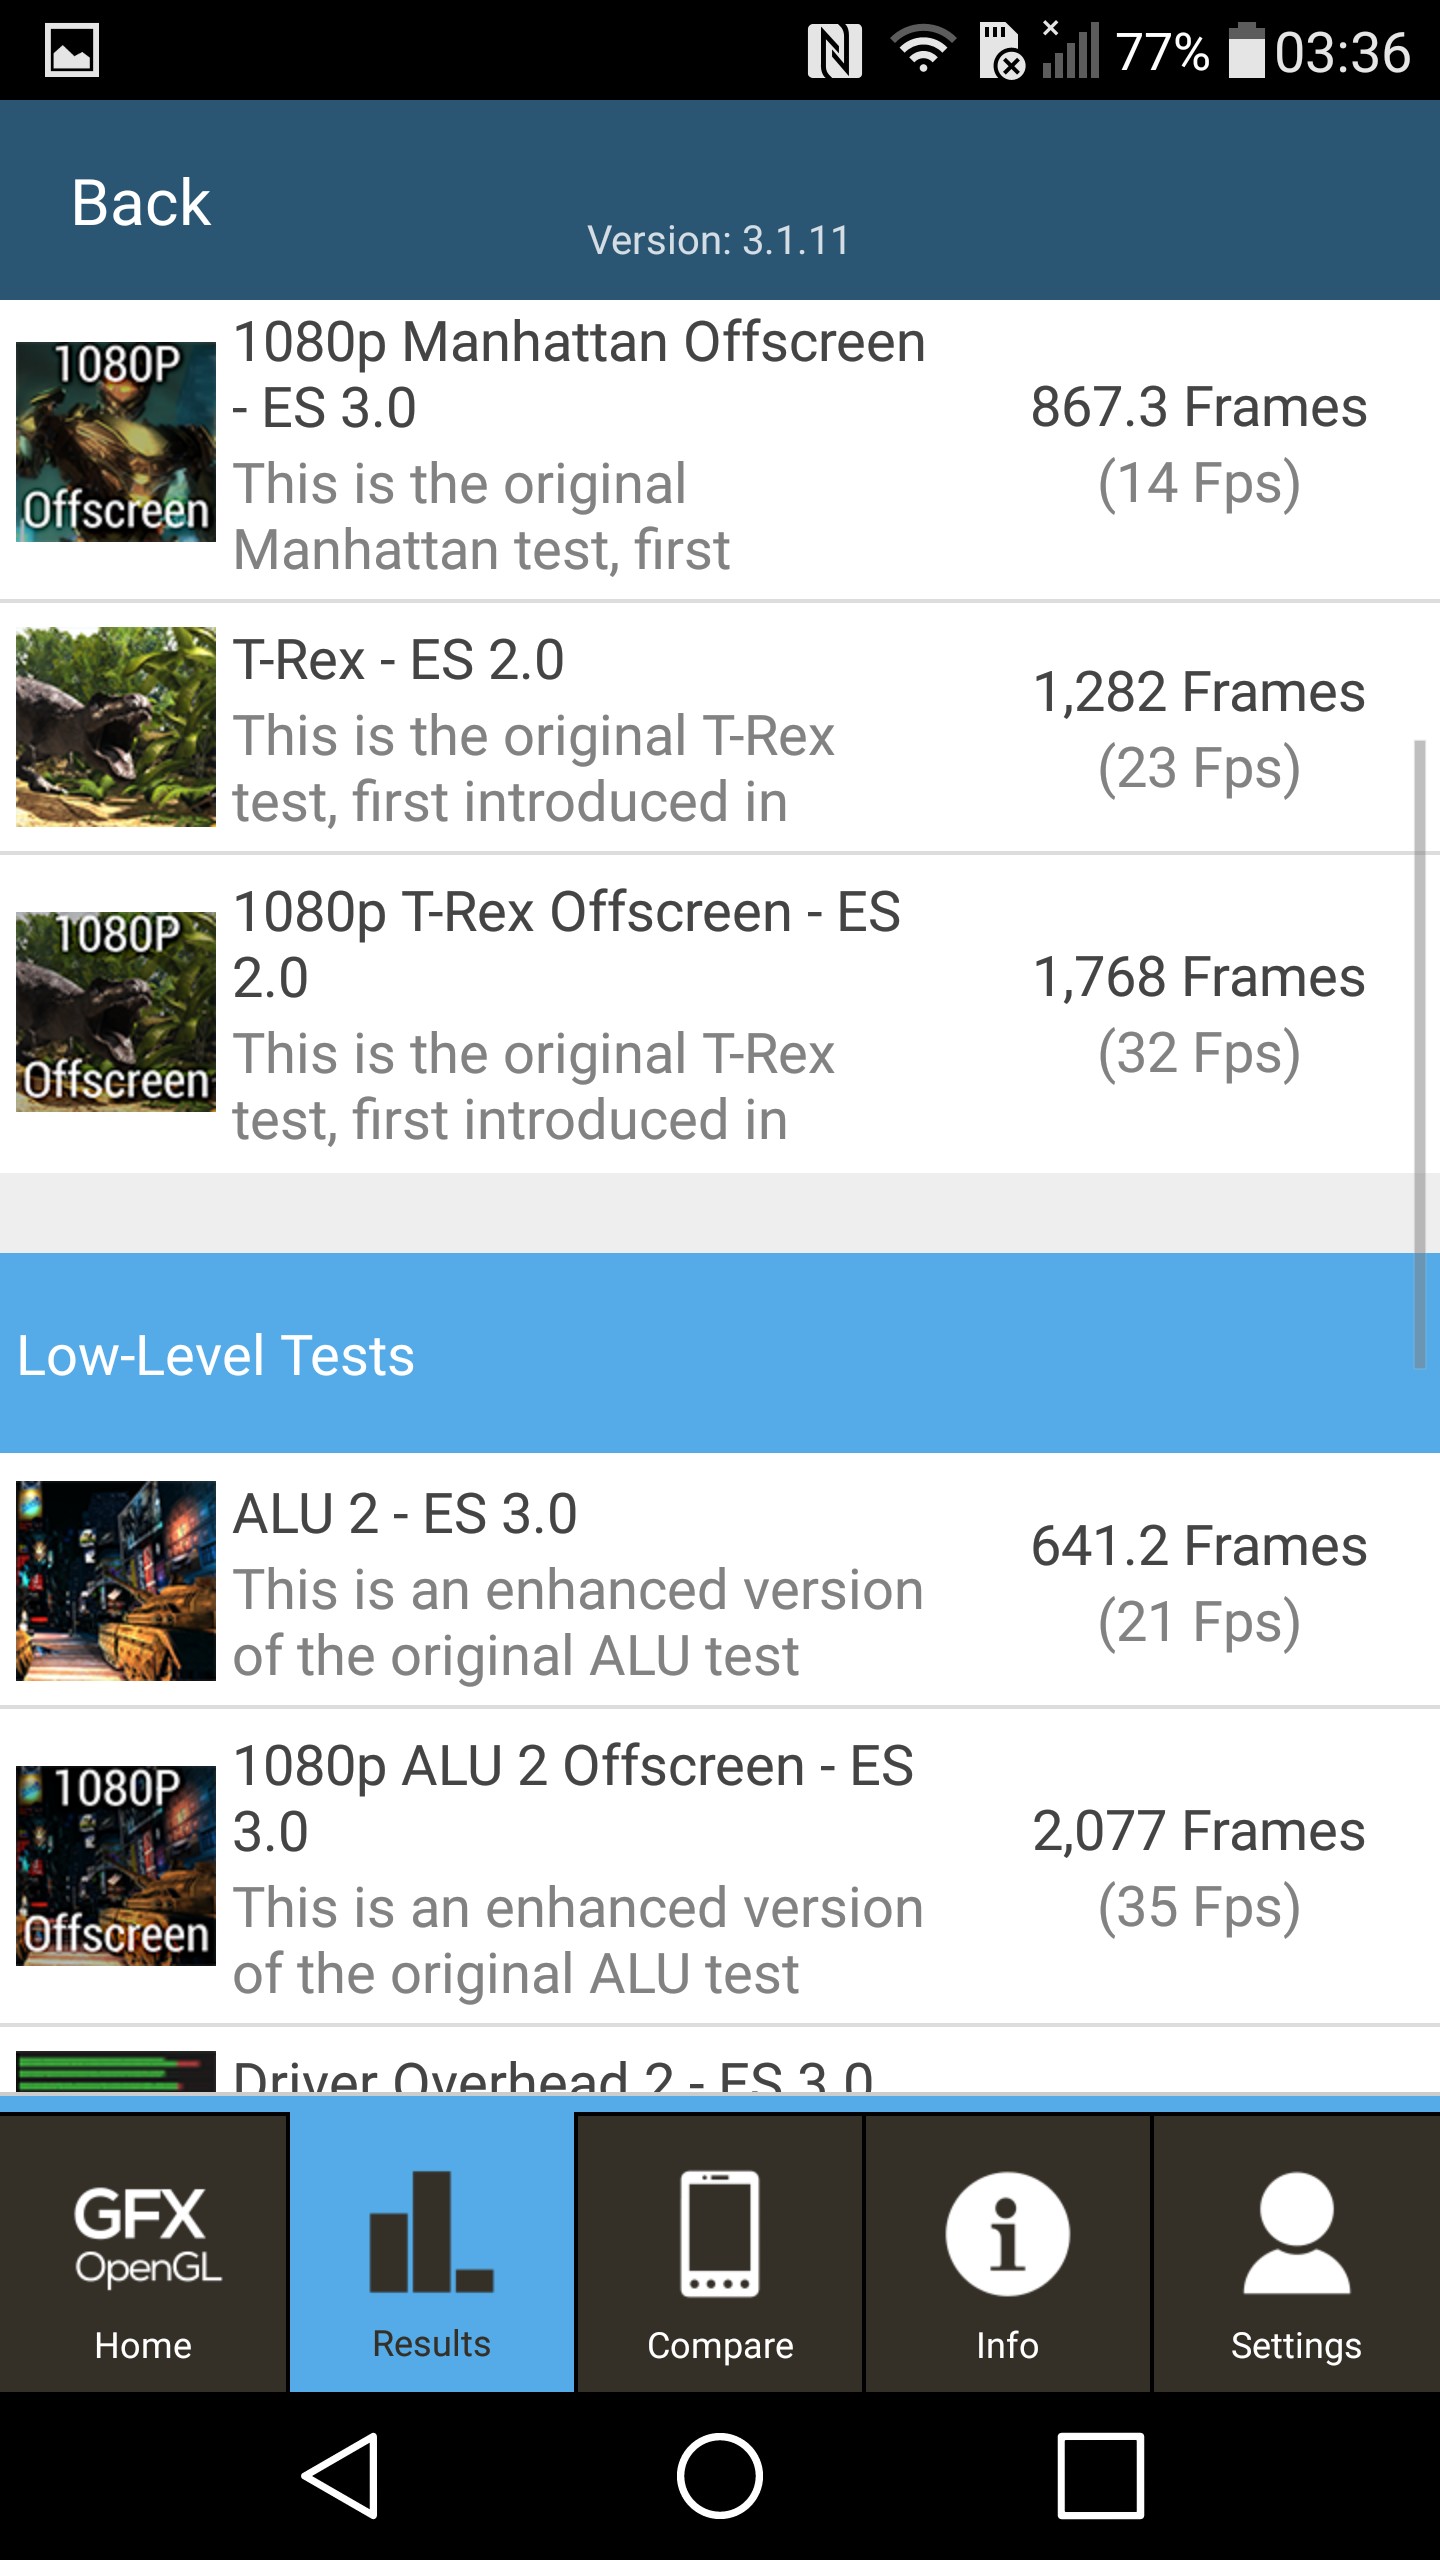The image size is (1440, 2560).
Task: Select the 1,282 Frames T-Rex result
Action: 1199,730
